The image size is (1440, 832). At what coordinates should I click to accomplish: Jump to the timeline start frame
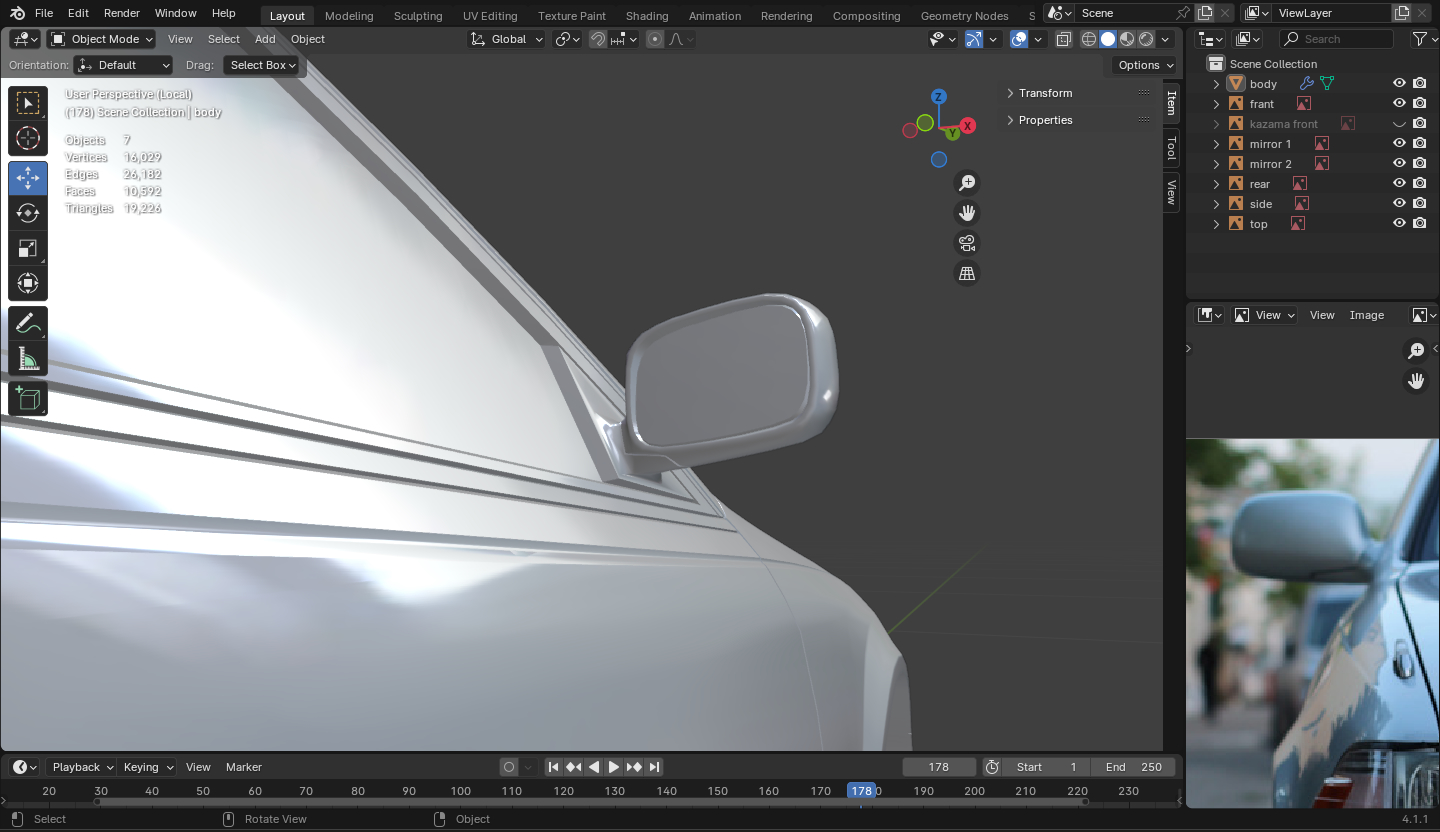click(x=553, y=767)
